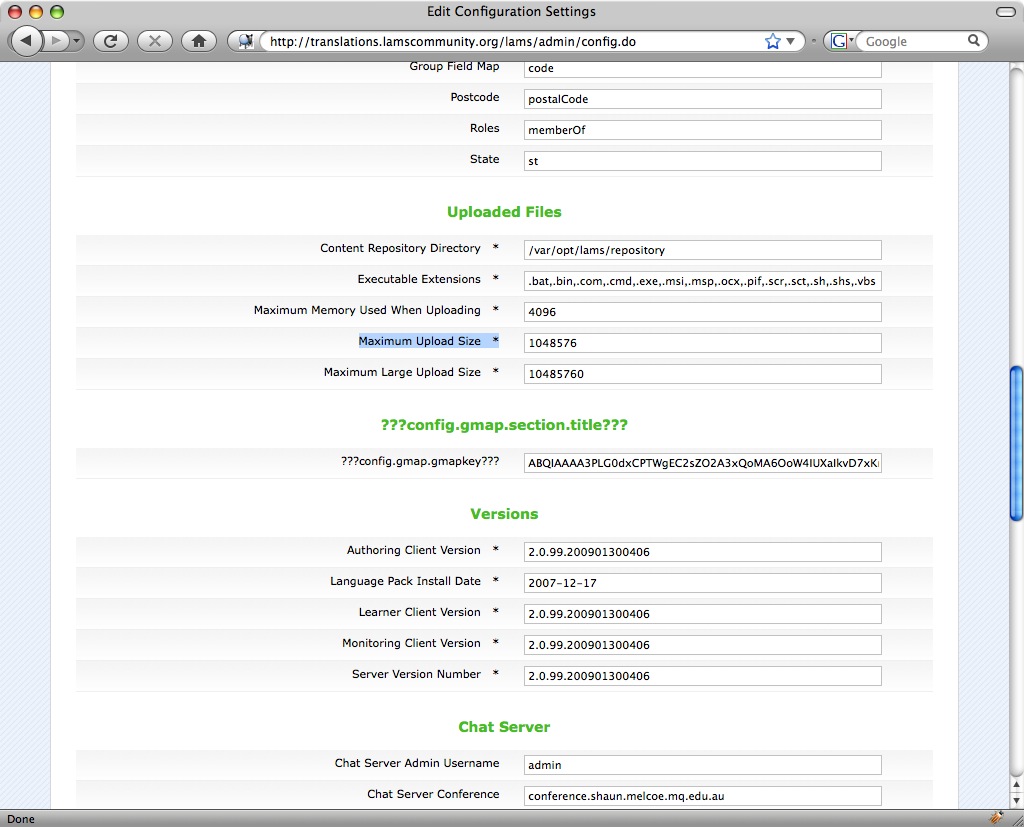Bookmark this page with the star icon
The height and width of the screenshot is (827, 1024).
pos(772,41)
